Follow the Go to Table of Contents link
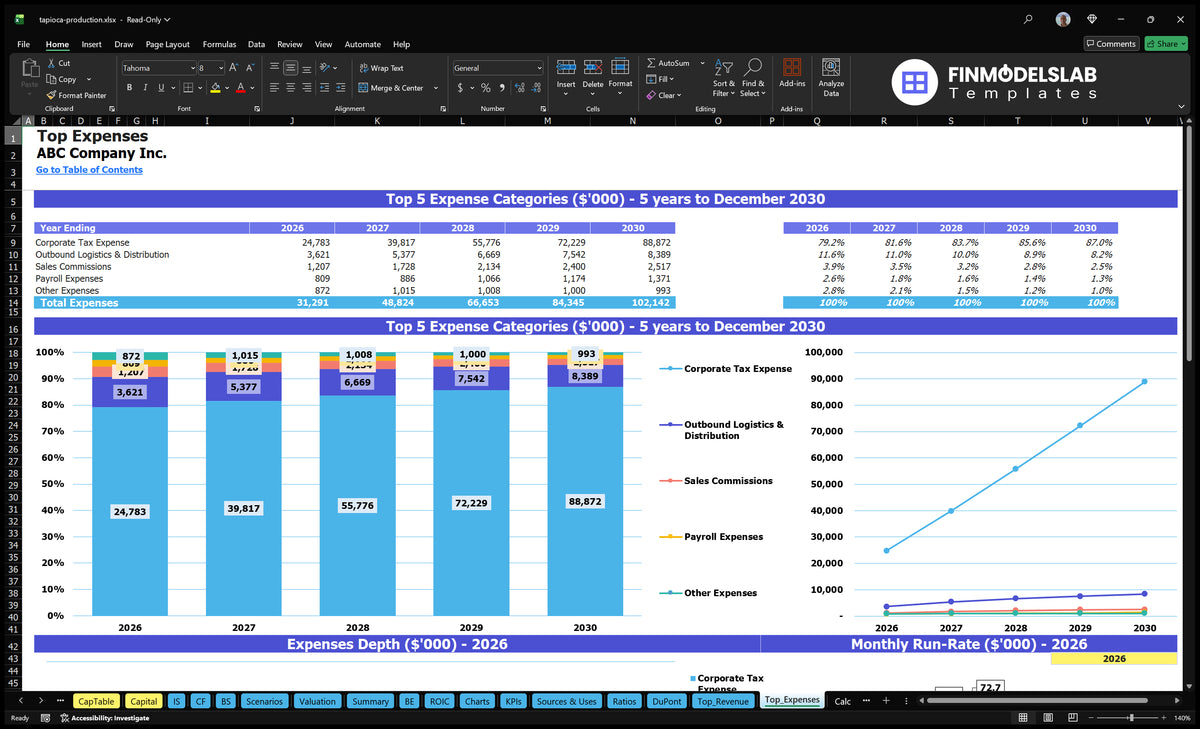Screen dimensions: 1200x729 [x=89, y=170]
